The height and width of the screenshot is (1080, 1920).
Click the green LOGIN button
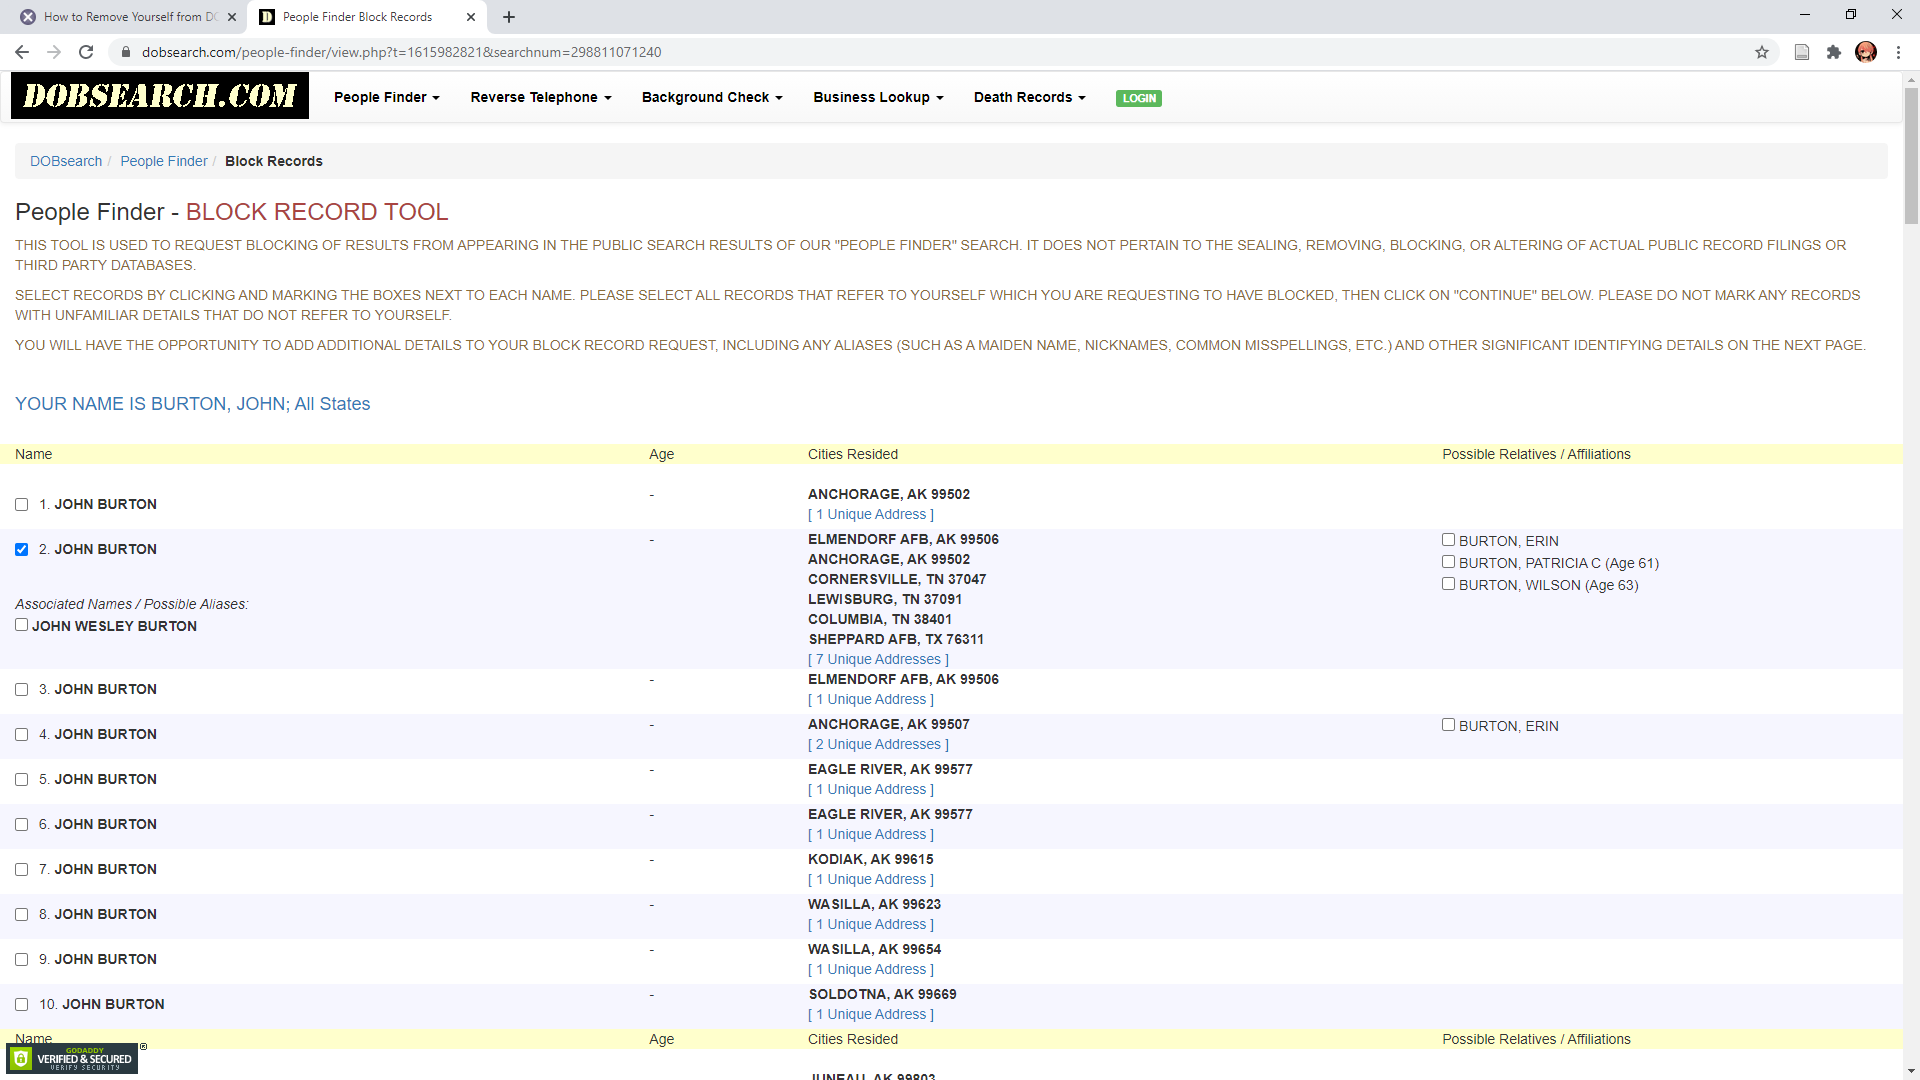tap(1139, 98)
